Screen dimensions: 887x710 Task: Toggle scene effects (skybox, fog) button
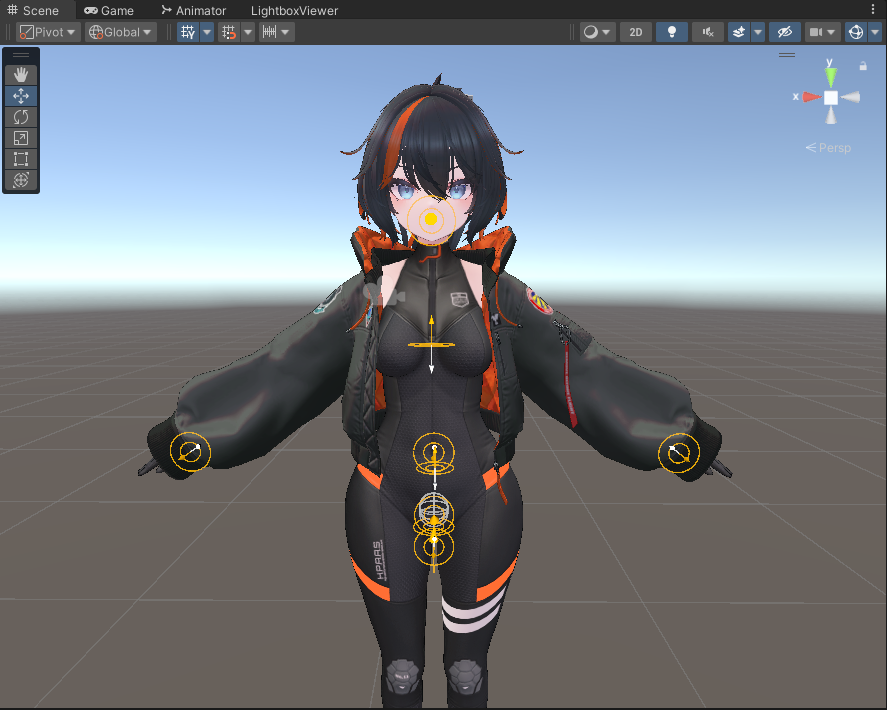(x=739, y=32)
